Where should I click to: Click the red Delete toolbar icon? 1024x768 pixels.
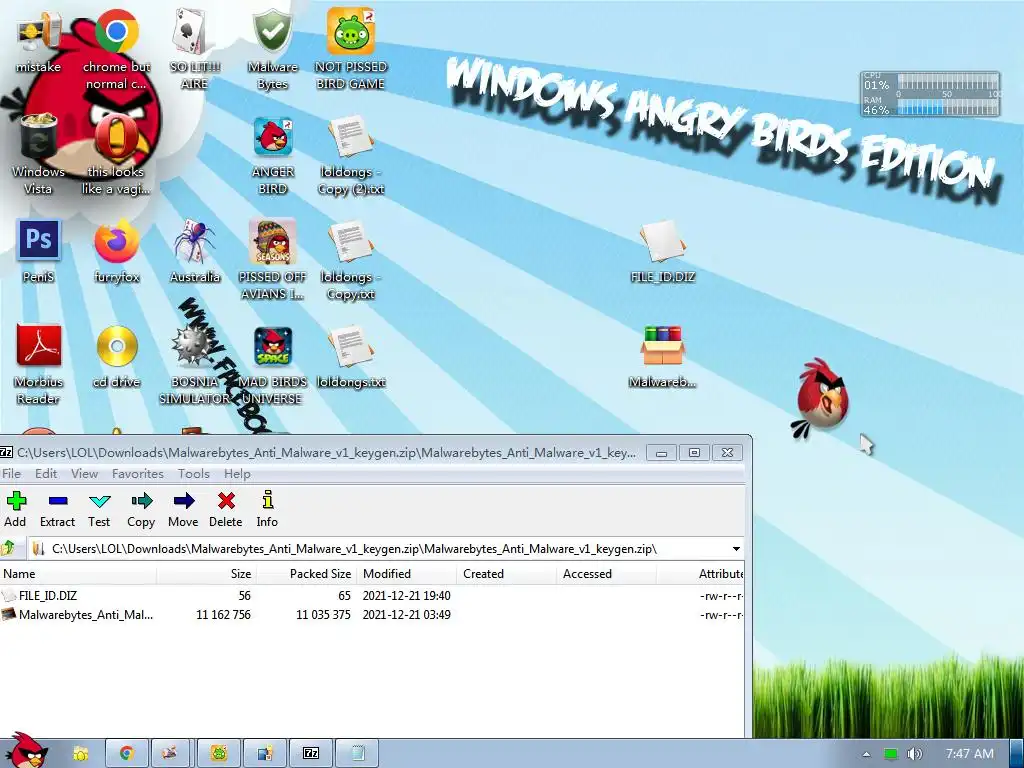click(x=226, y=509)
